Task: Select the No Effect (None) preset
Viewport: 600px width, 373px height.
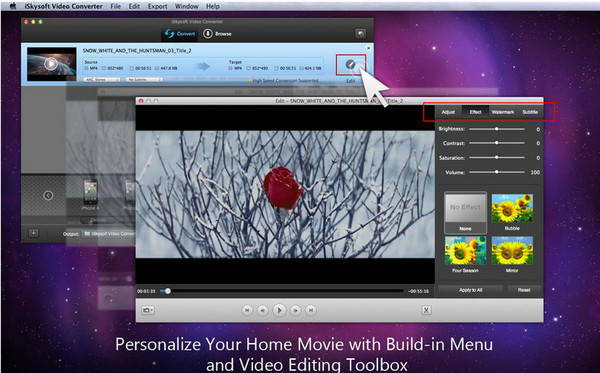Action: [465, 213]
